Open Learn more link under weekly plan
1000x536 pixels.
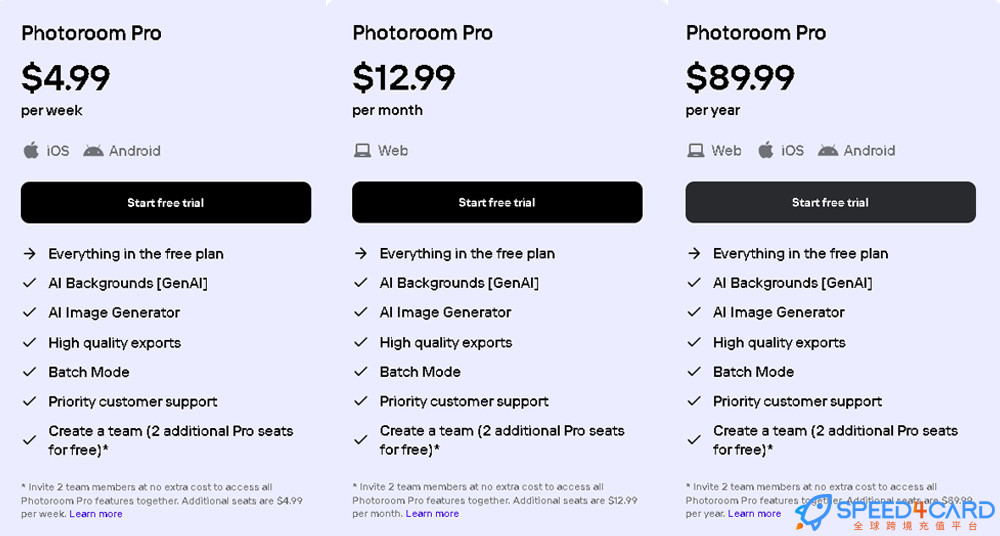pos(96,514)
